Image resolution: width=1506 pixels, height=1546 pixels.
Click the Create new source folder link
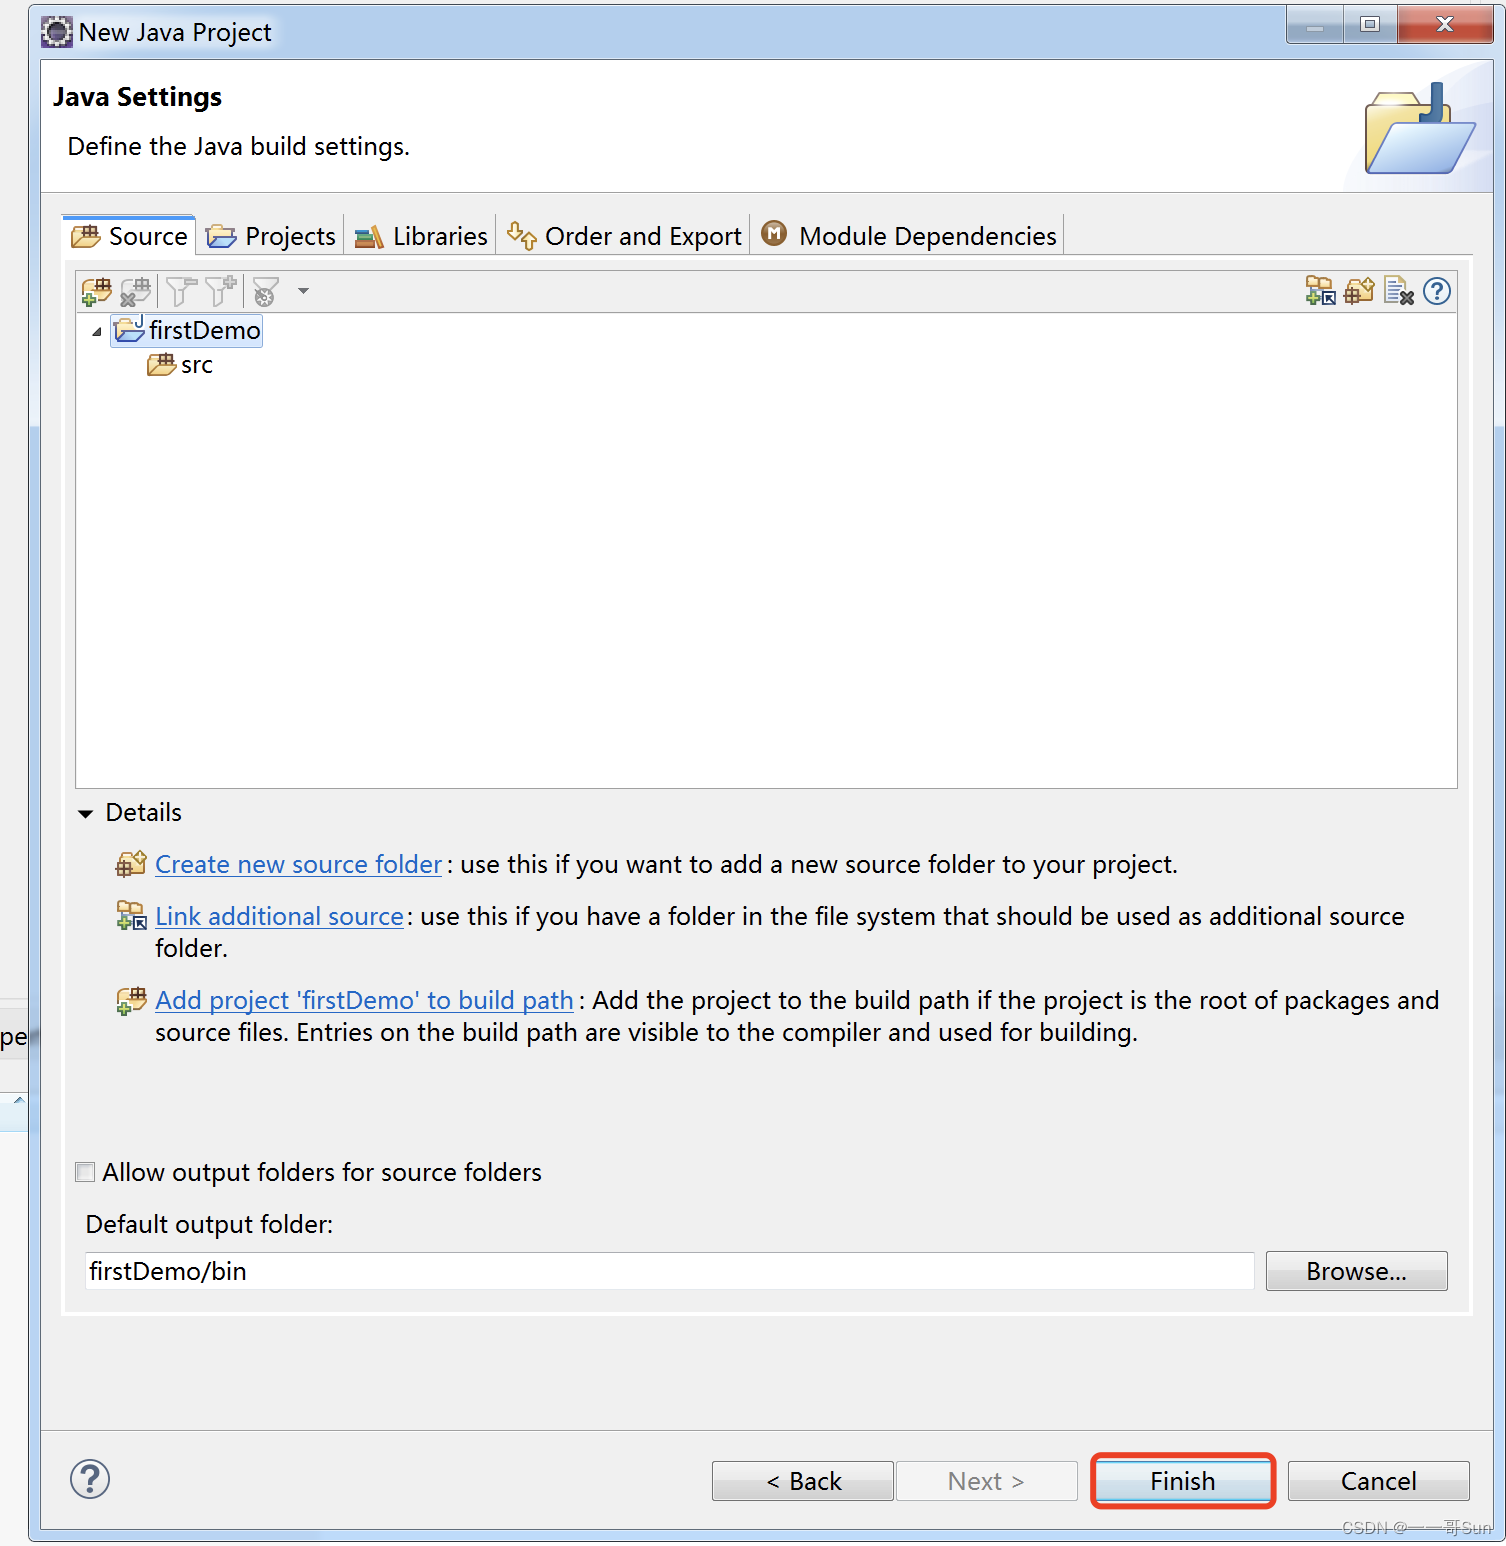click(298, 864)
